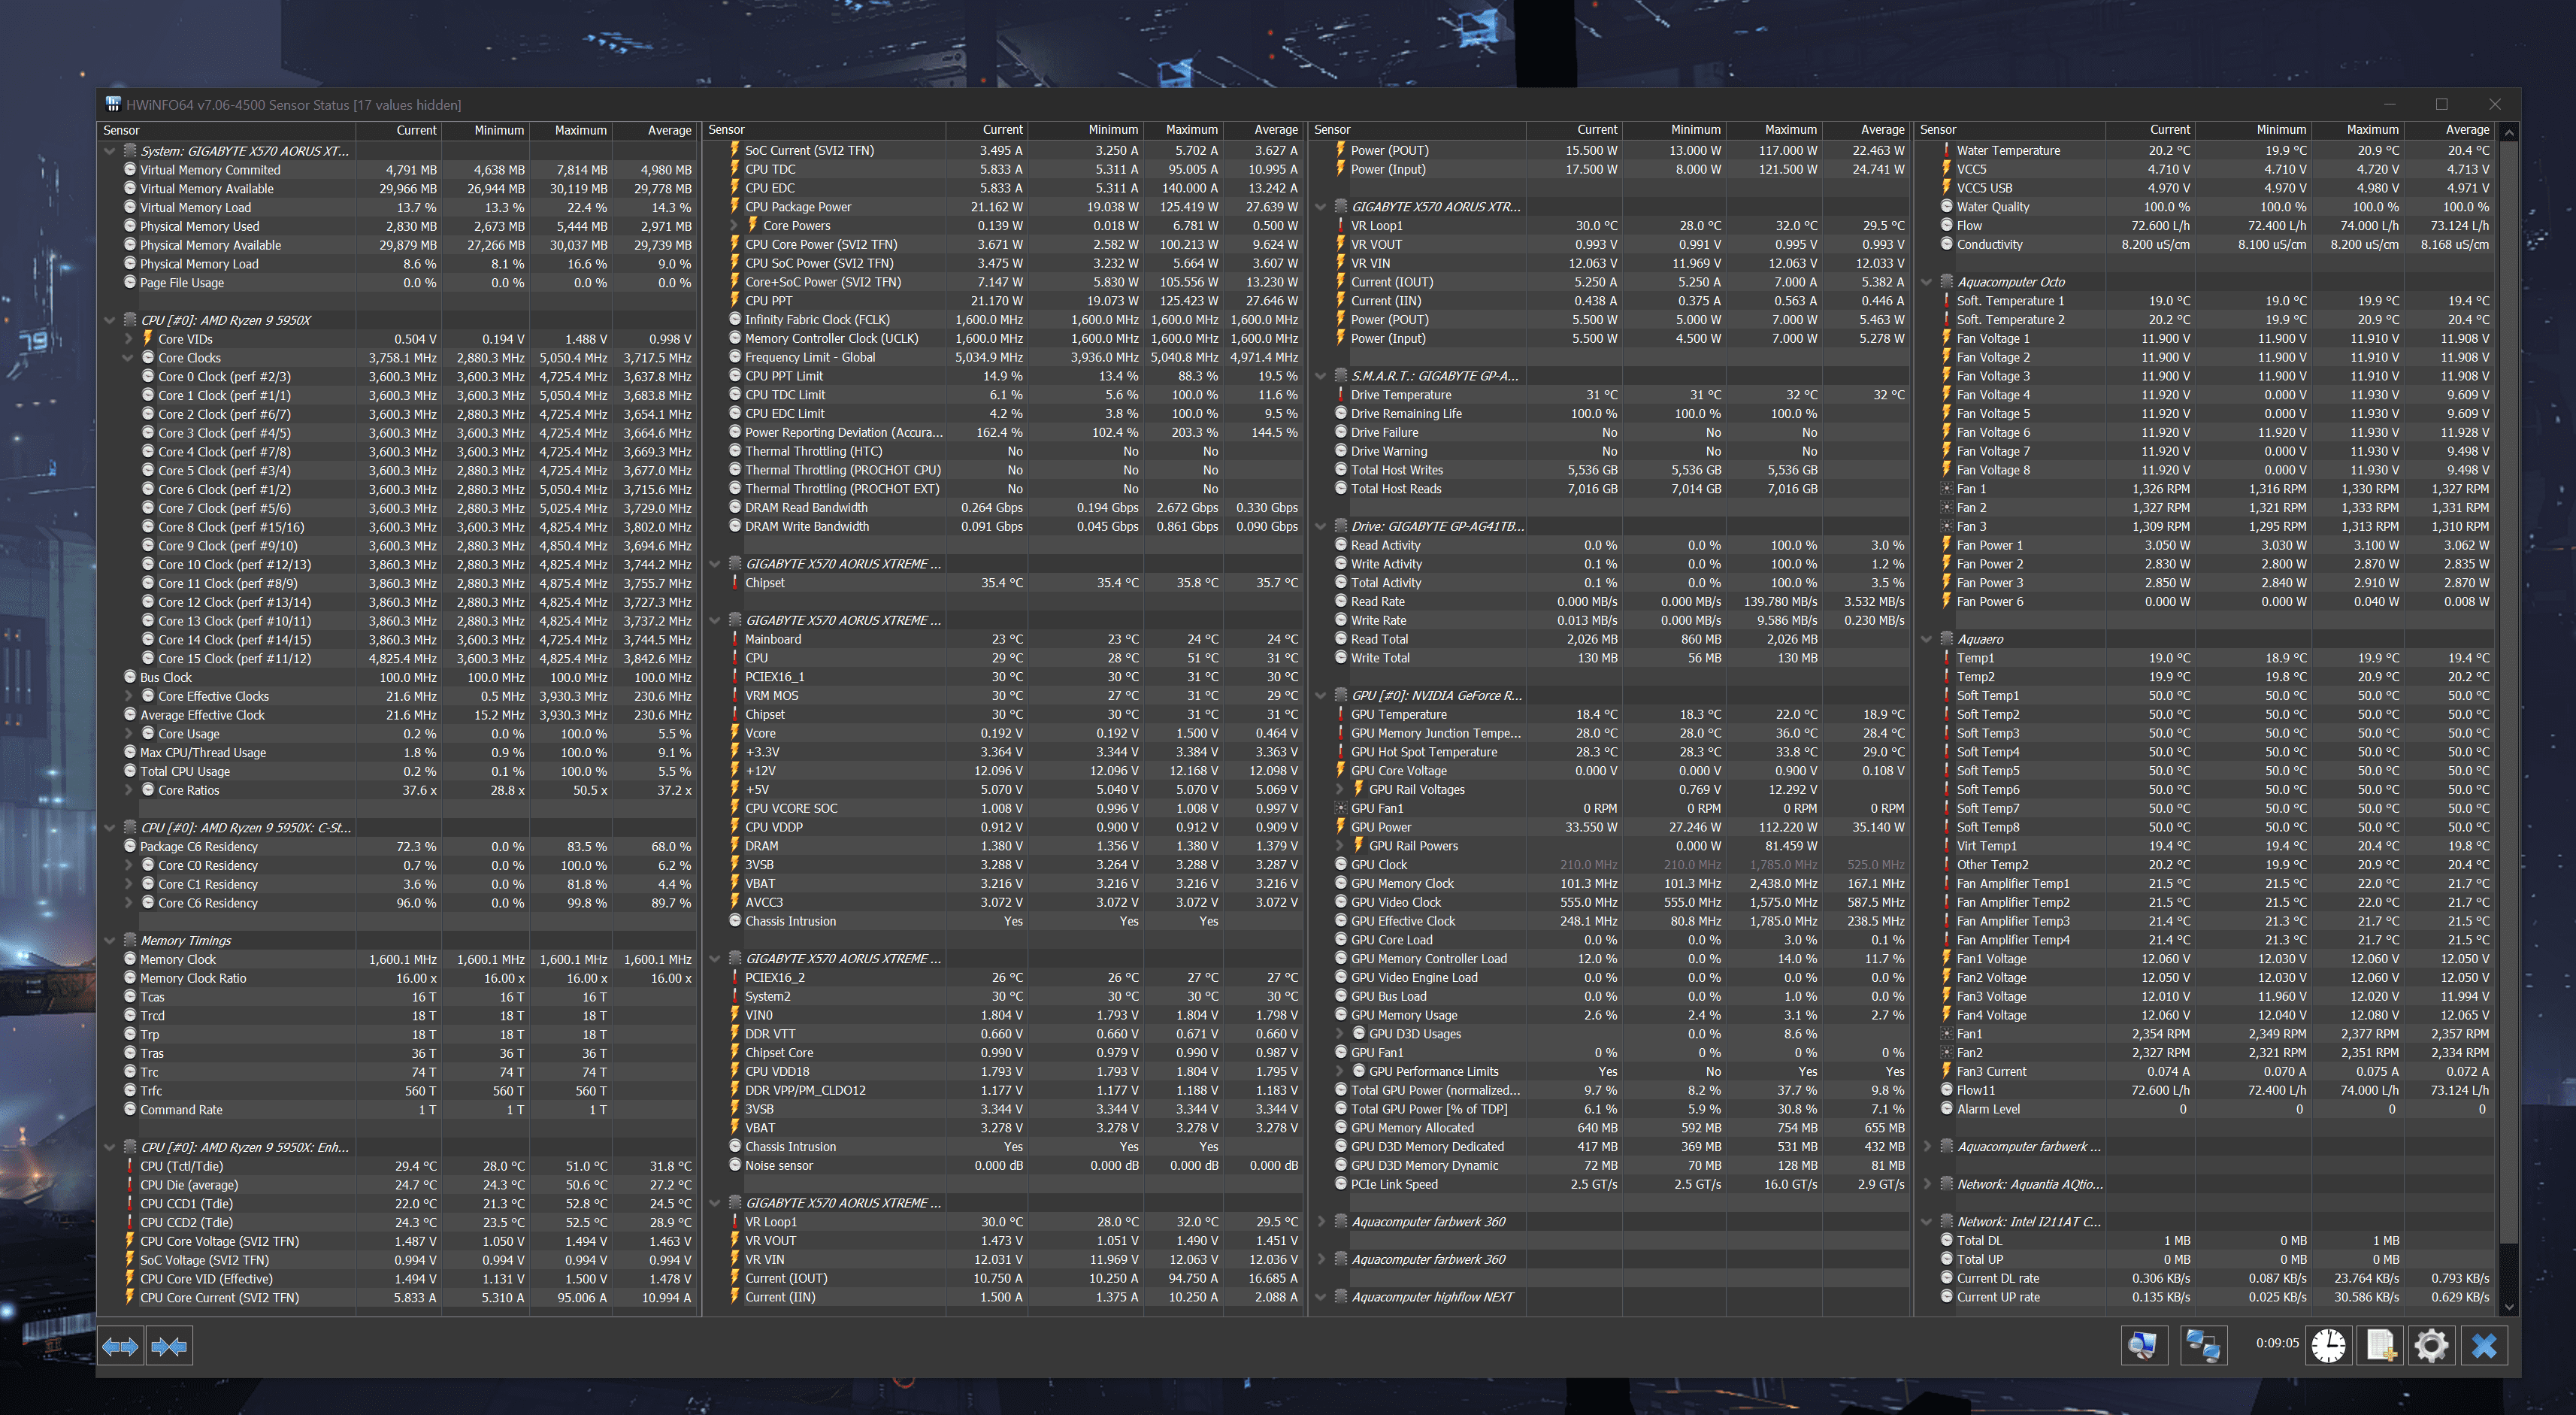Collapse the System: GIGABYTE X570 AORUS XT... group
Image resolution: width=2576 pixels, height=1415 pixels.
point(110,151)
